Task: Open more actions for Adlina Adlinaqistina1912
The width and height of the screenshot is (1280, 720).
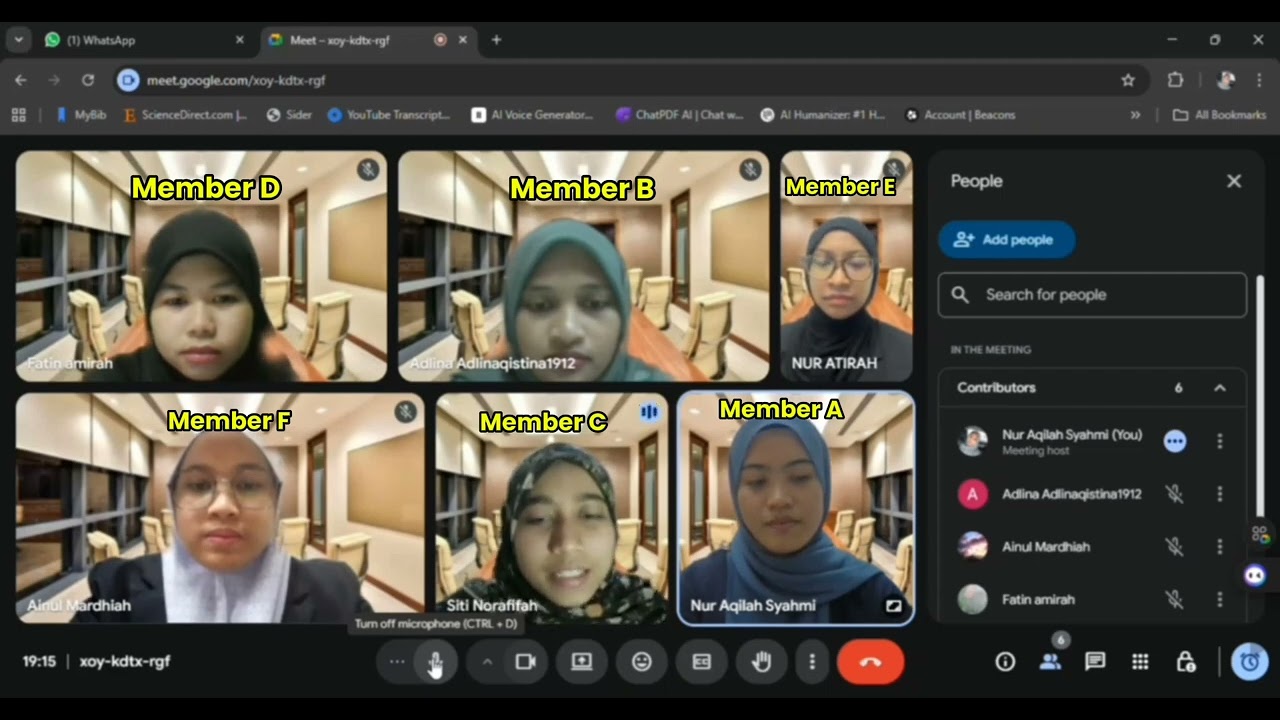Action: (x=1220, y=494)
